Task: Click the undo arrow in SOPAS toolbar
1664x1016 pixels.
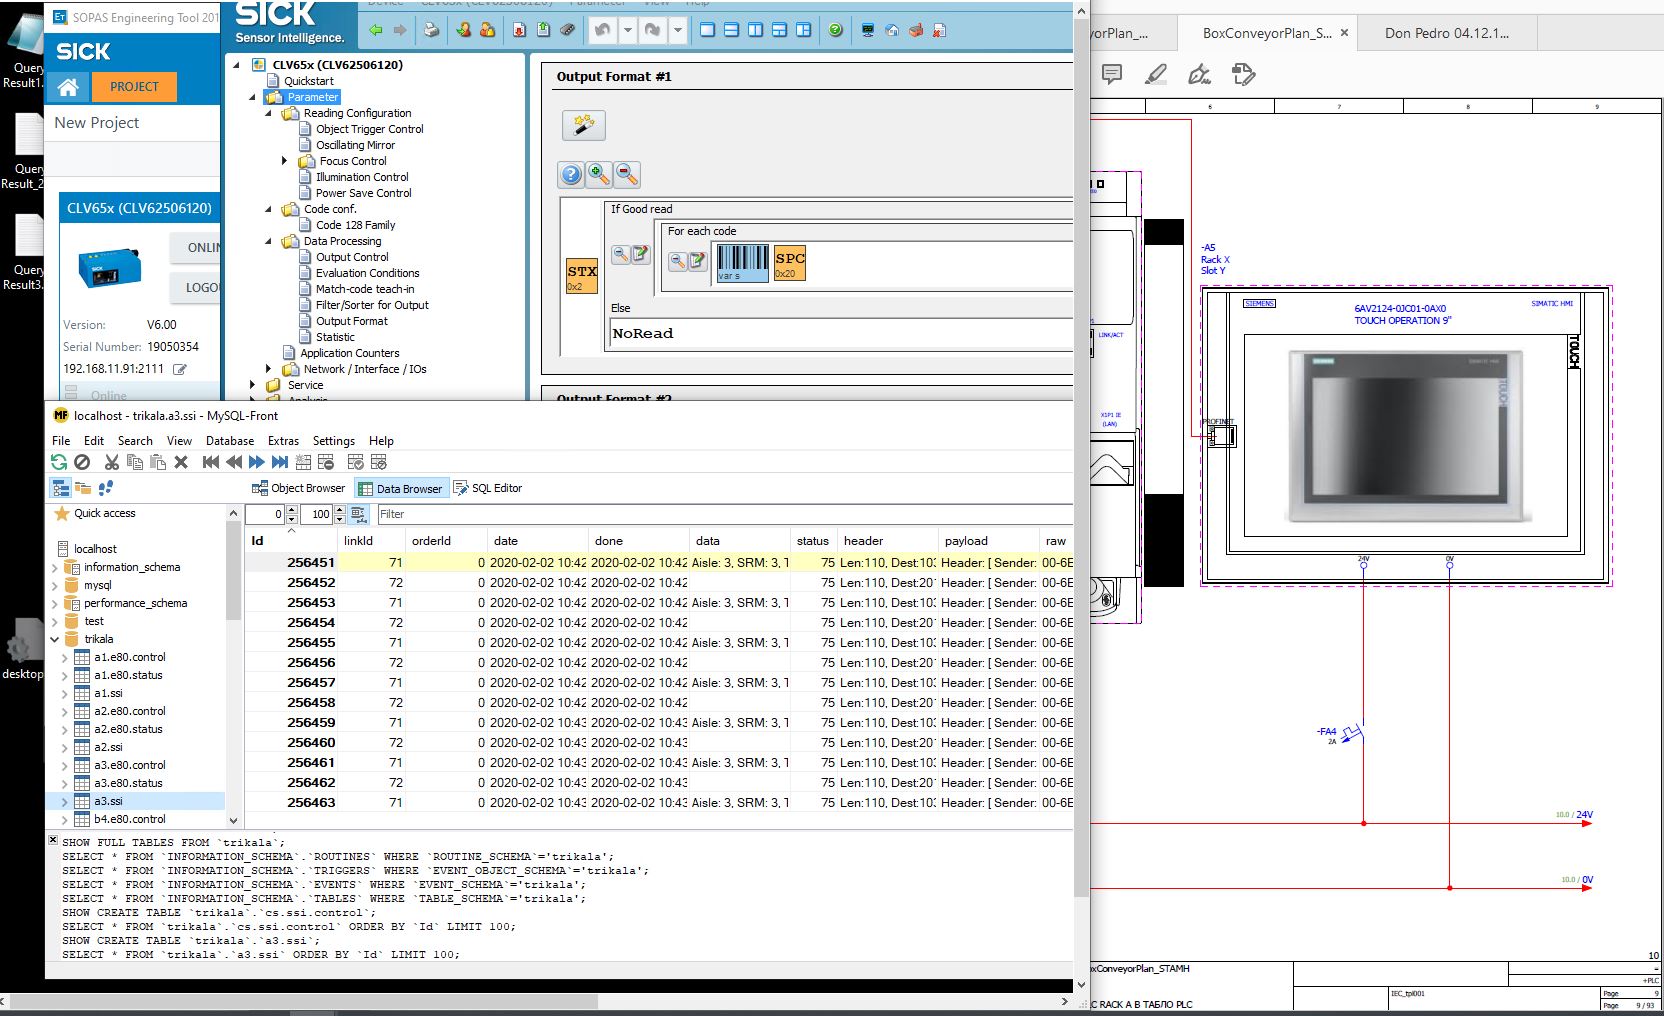Action: tap(600, 30)
